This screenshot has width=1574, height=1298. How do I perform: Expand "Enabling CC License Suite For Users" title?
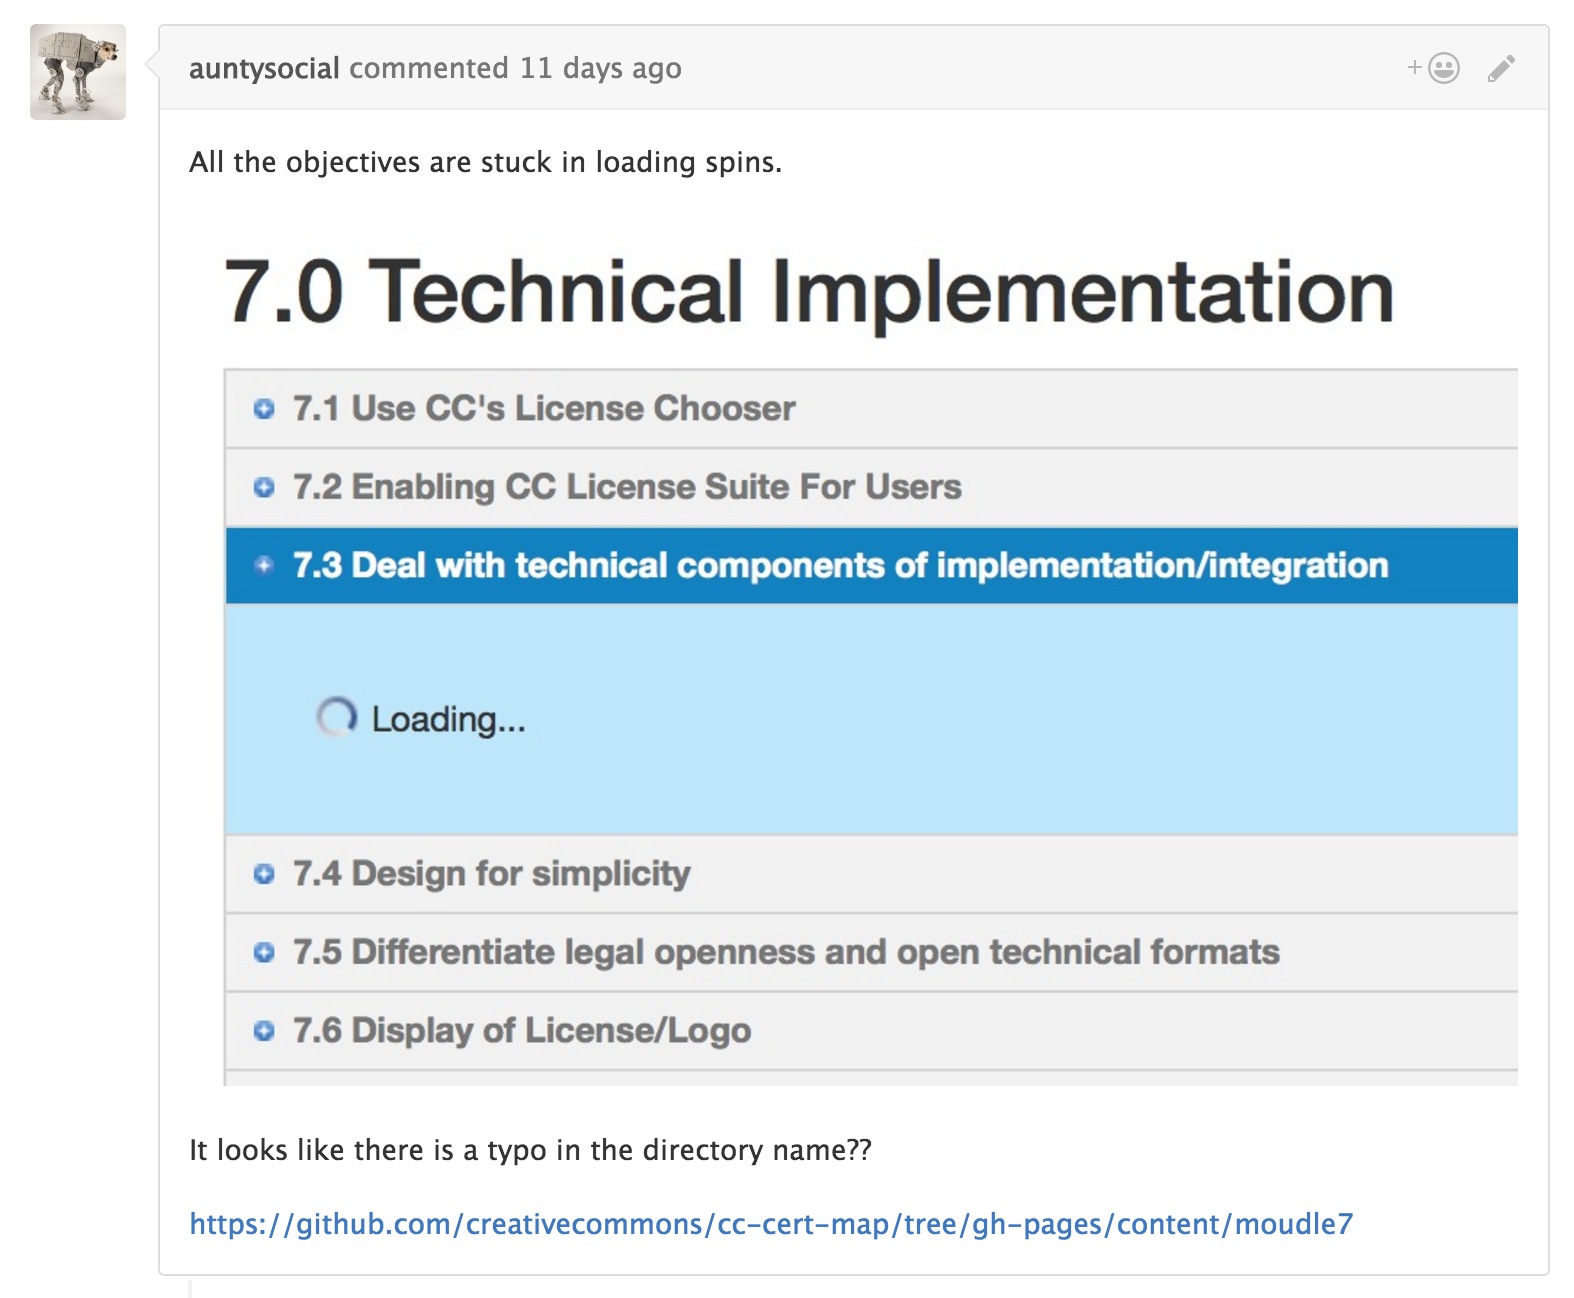pyautogui.click(x=626, y=487)
